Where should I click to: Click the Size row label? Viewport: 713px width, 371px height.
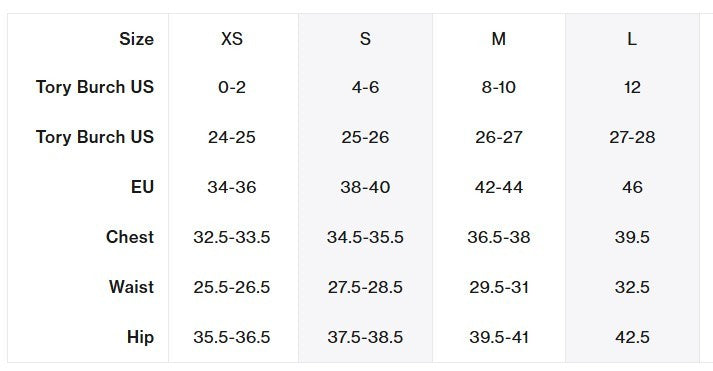click(136, 39)
